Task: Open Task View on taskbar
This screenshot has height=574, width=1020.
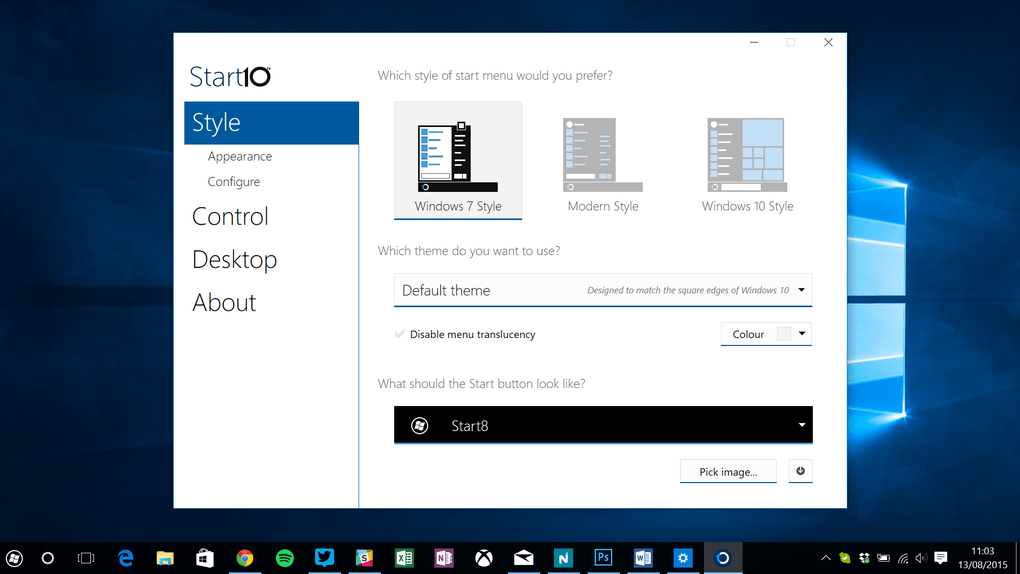Action: pyautogui.click(x=86, y=558)
